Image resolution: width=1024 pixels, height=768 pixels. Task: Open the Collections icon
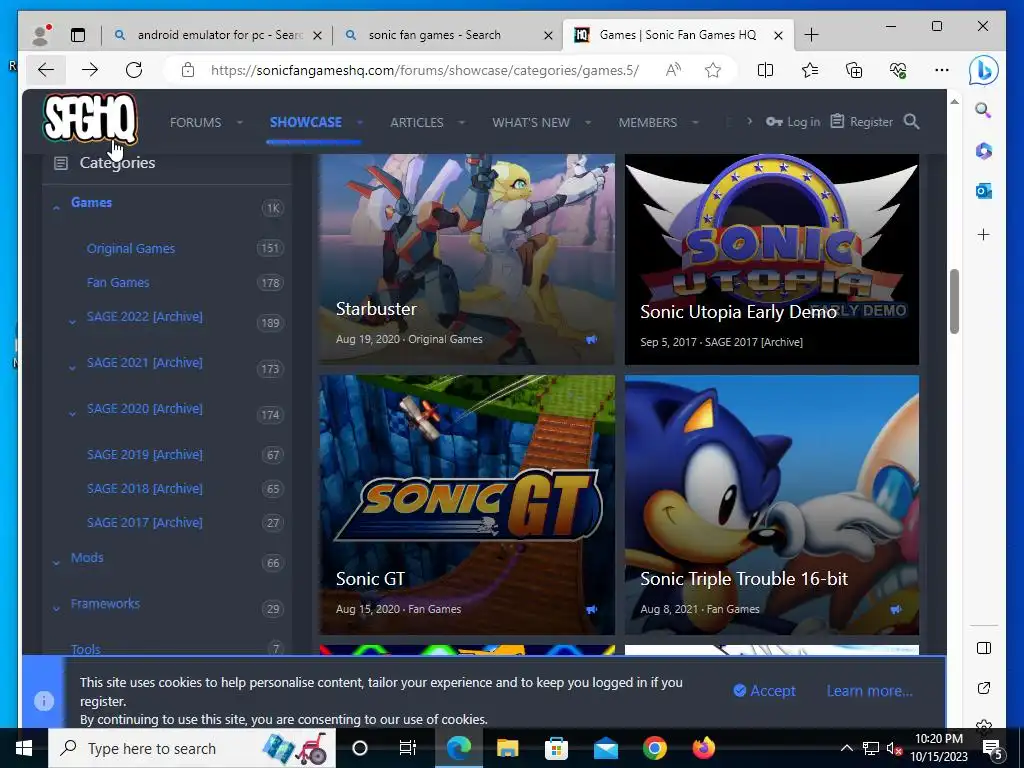[854, 70]
